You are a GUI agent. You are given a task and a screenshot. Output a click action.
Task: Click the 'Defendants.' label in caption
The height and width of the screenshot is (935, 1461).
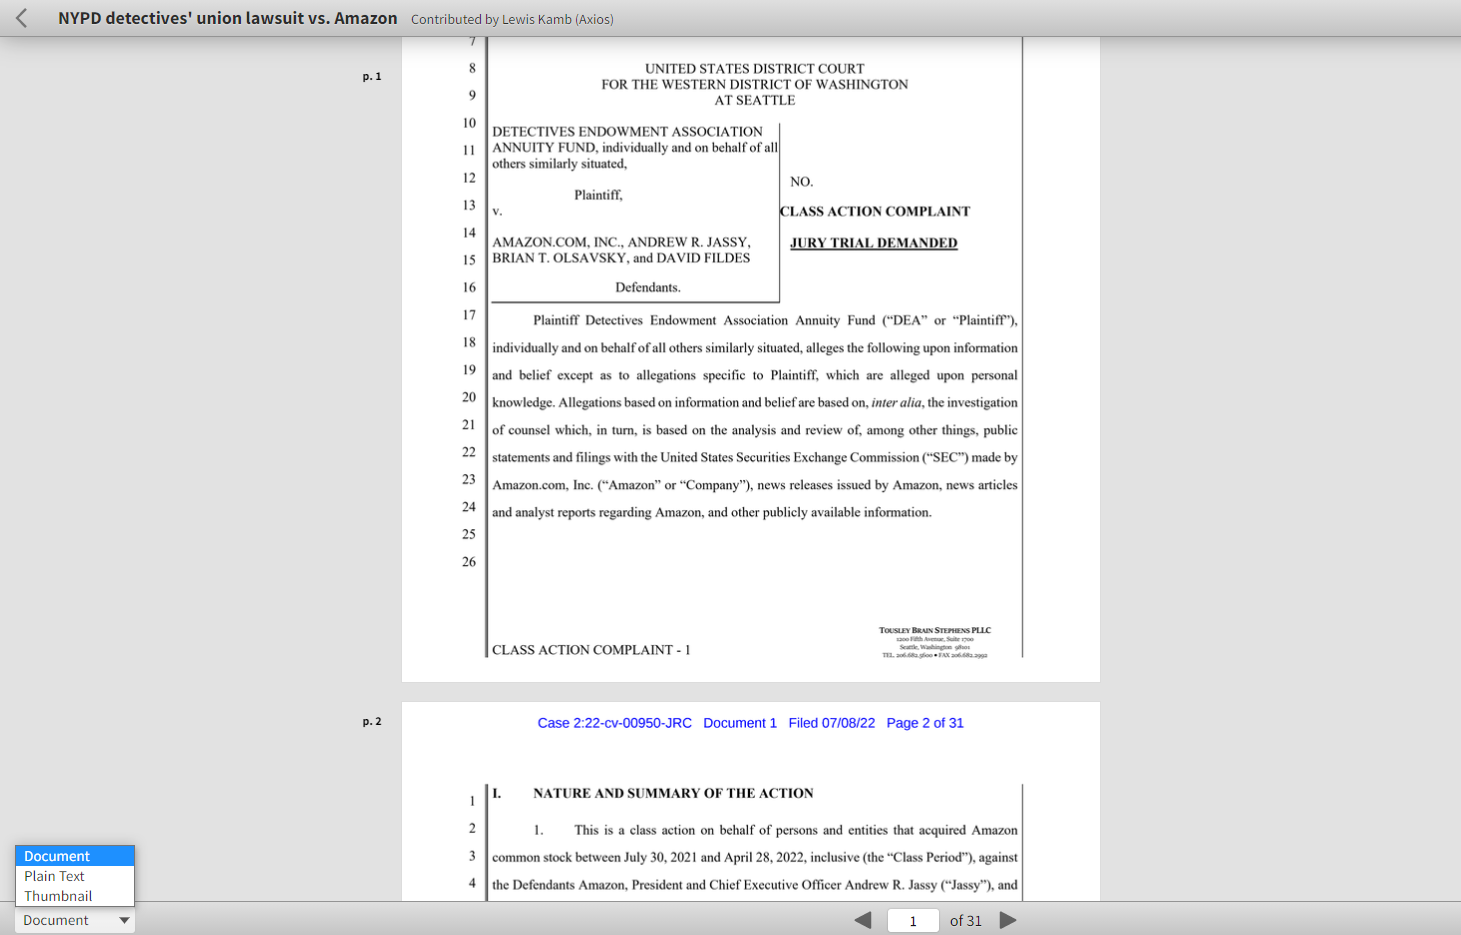[648, 287]
